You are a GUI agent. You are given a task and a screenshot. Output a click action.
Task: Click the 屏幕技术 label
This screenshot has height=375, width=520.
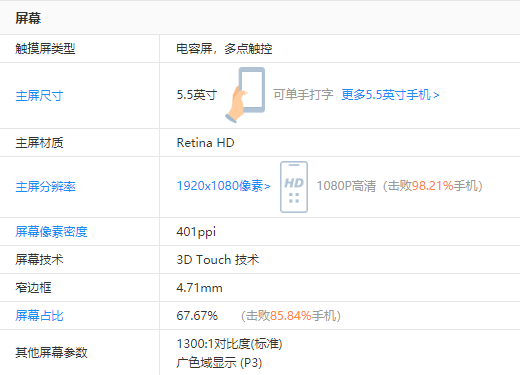pos(39,259)
